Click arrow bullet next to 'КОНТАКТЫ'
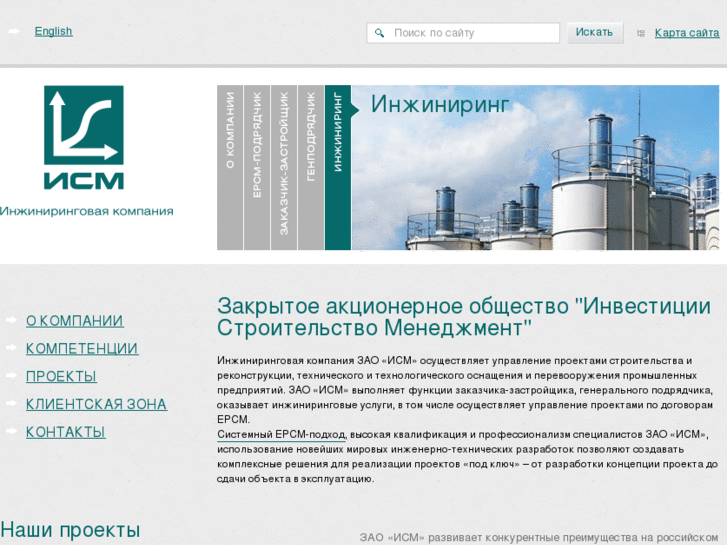The width and height of the screenshot is (727, 545). (x=12, y=431)
